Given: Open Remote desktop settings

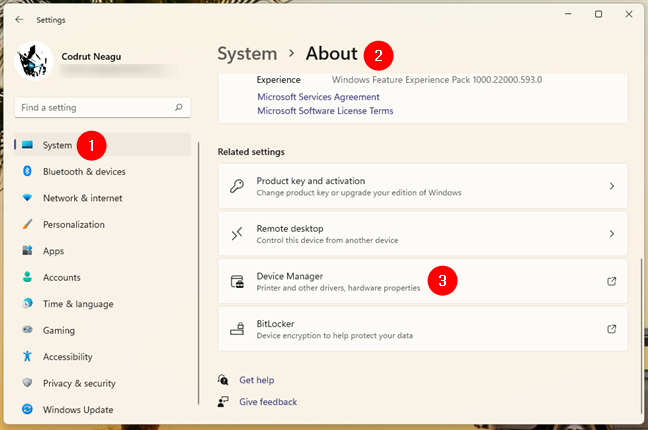Looking at the screenshot, I should tap(423, 234).
